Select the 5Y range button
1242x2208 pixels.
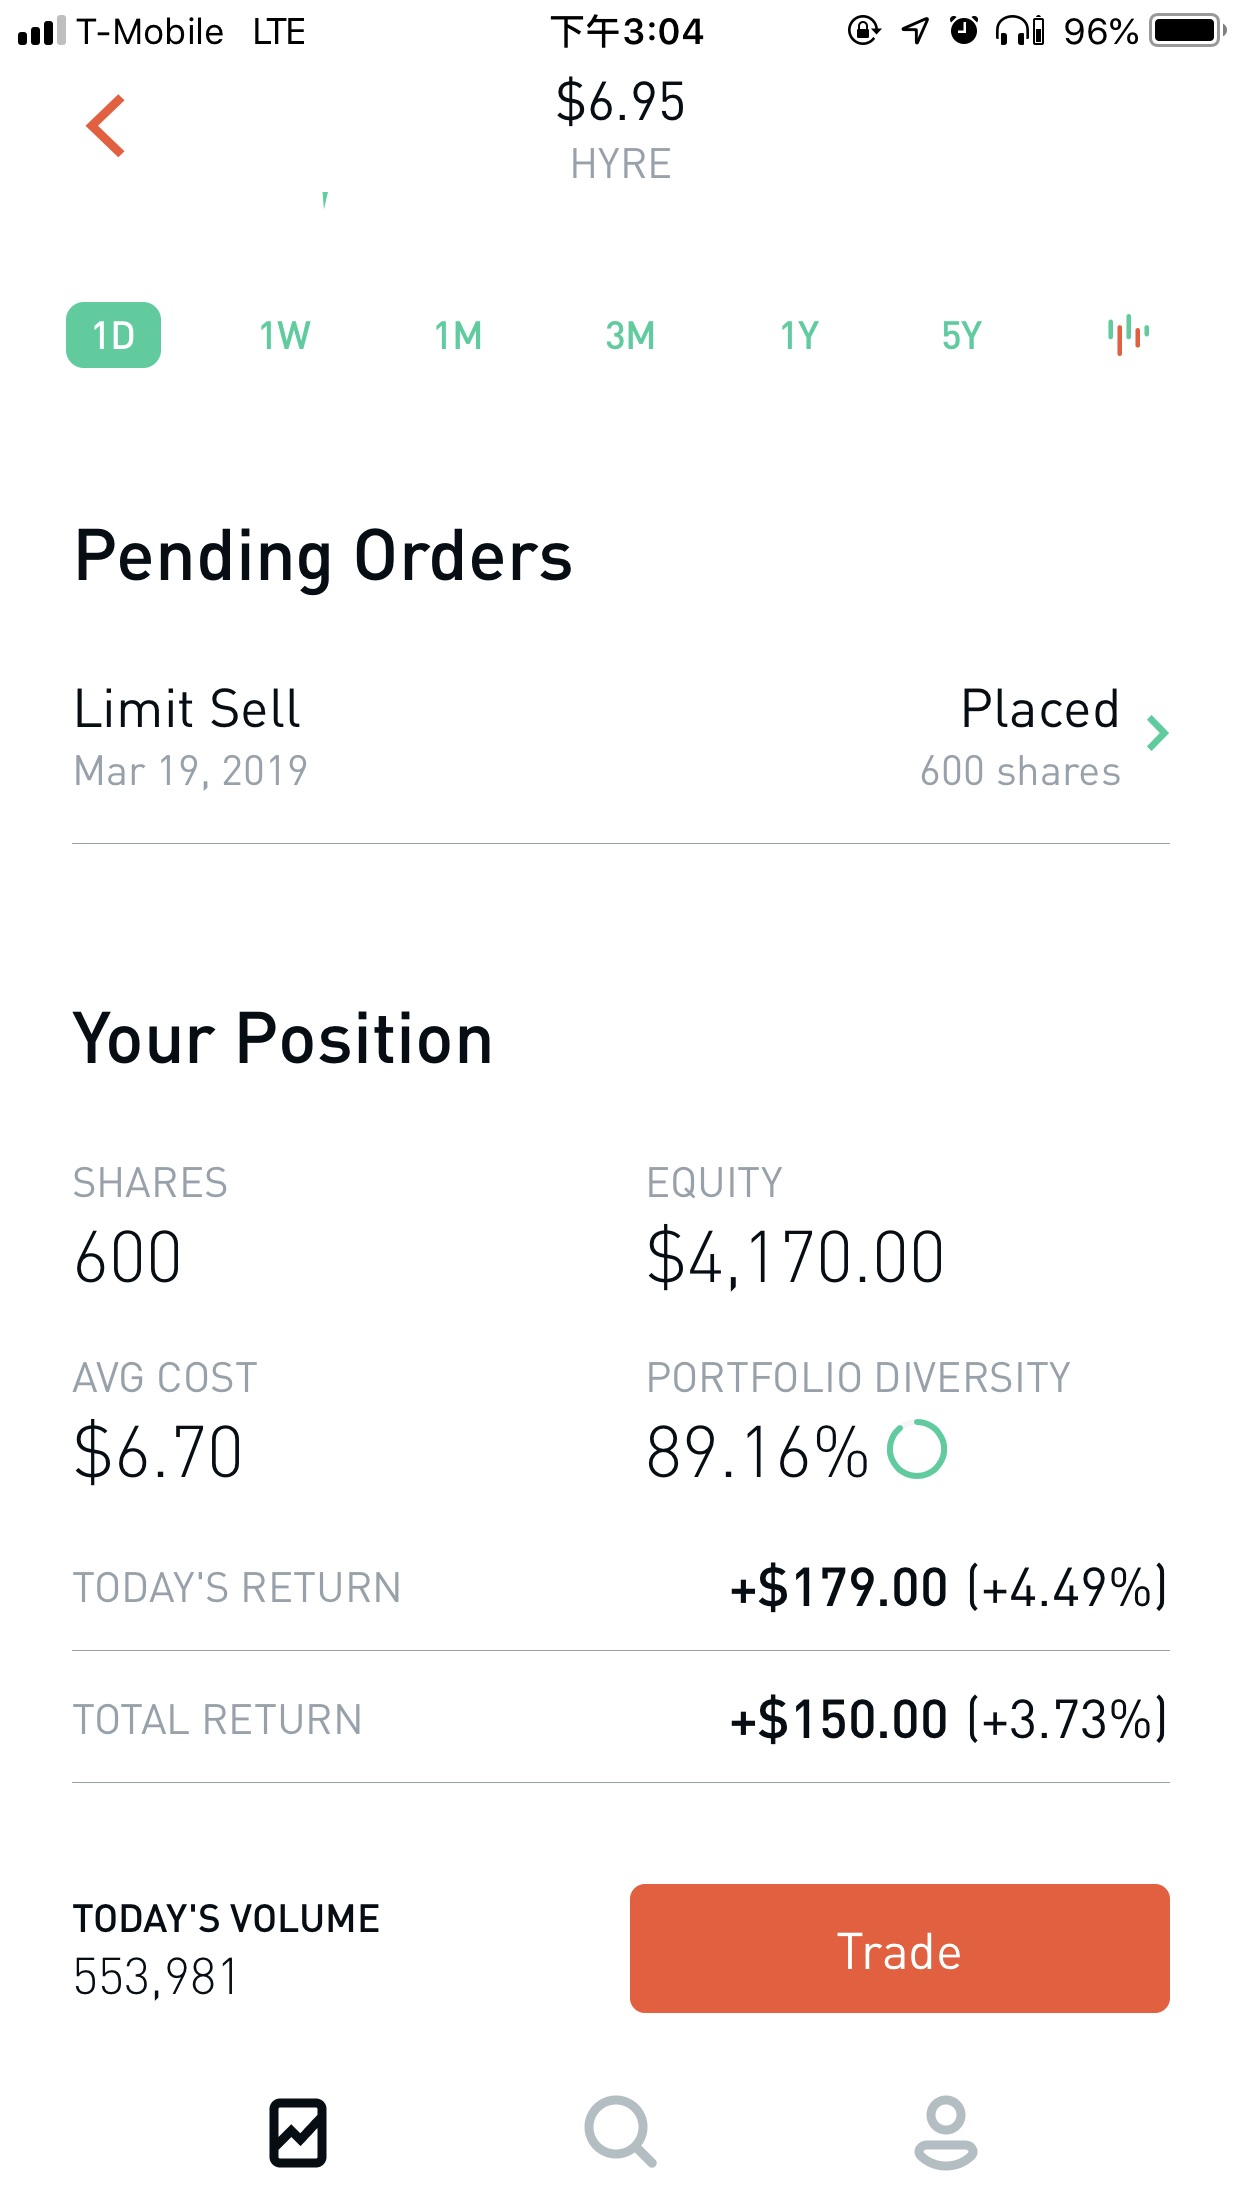coord(961,335)
